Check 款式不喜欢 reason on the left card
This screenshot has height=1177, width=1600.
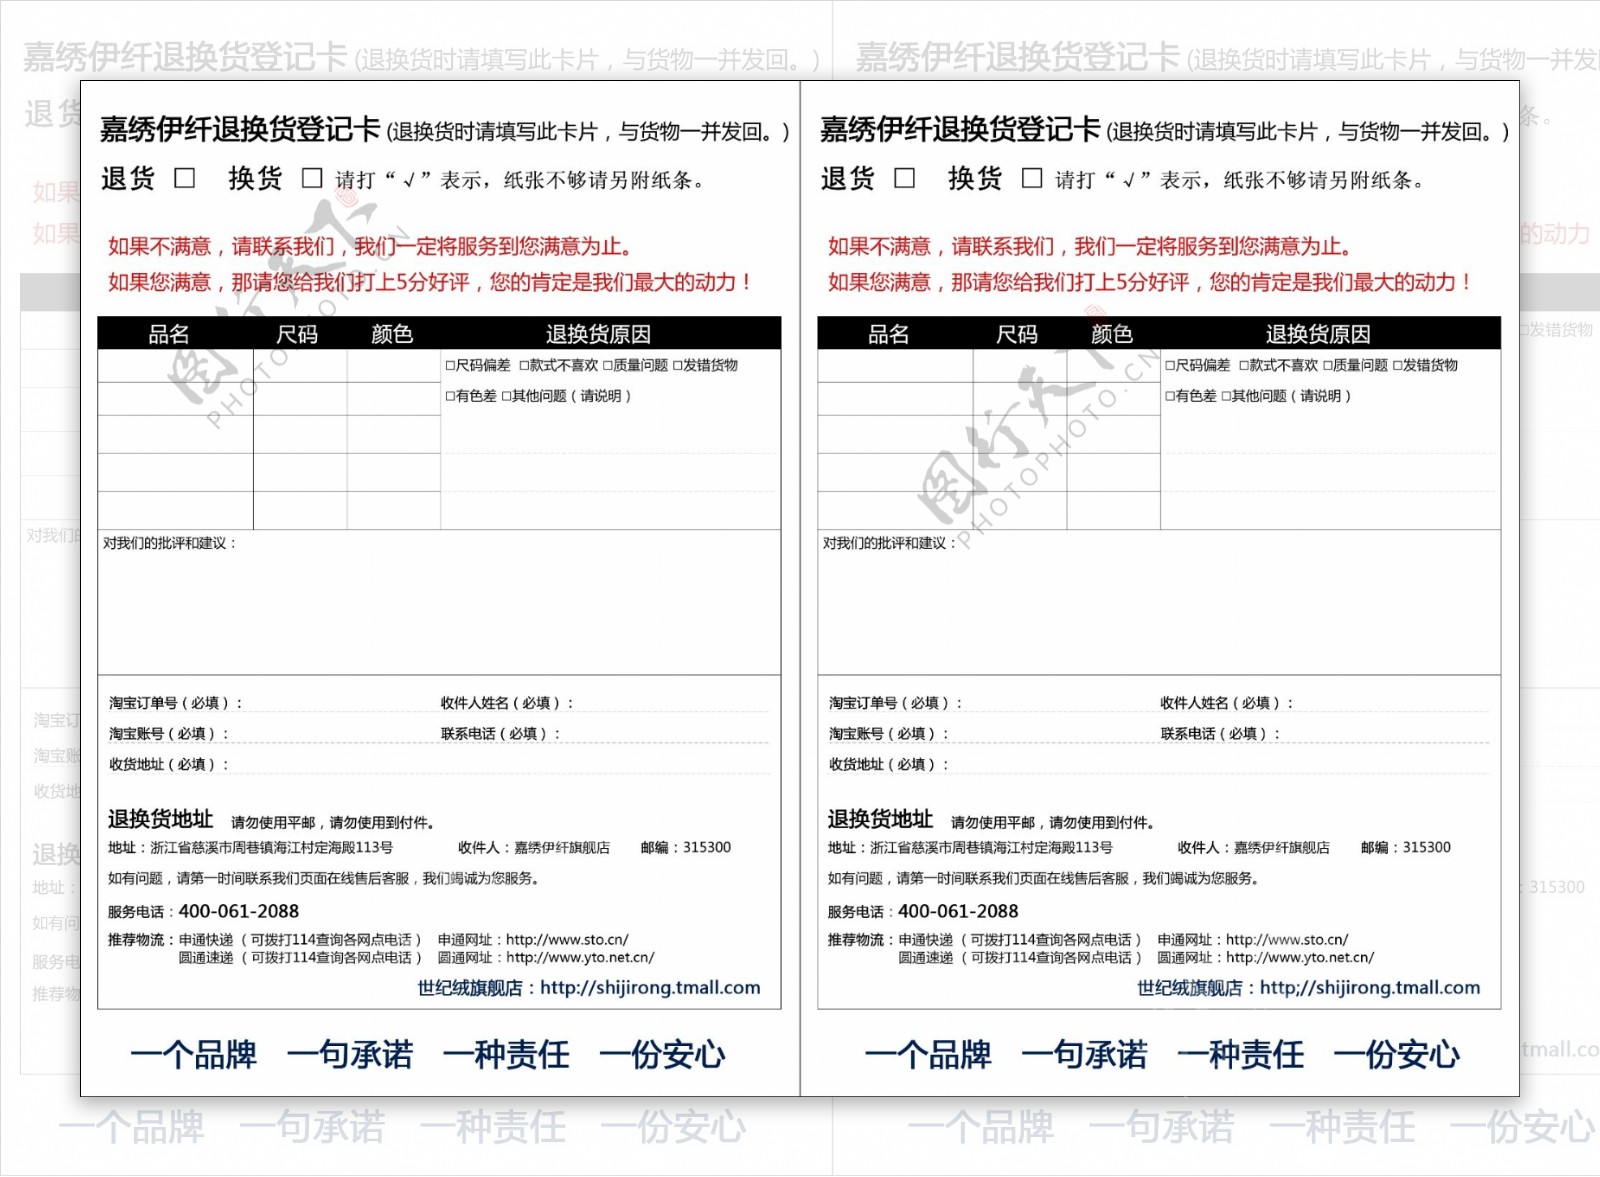click(524, 366)
